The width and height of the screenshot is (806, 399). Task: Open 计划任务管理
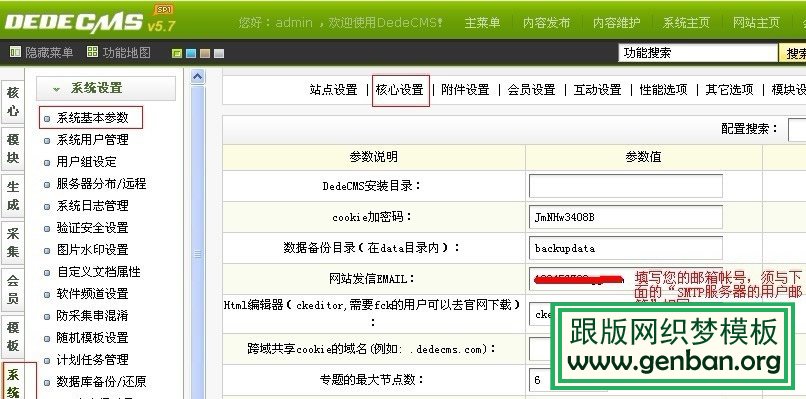pyautogui.click(x=93, y=360)
